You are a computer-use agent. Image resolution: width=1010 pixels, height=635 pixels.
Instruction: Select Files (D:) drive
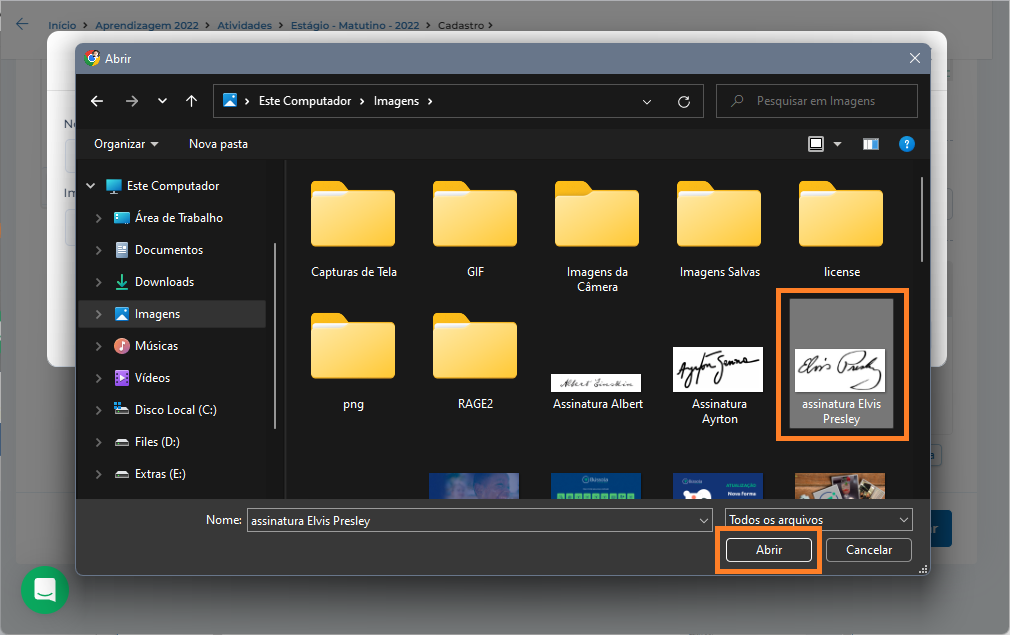click(x=157, y=442)
